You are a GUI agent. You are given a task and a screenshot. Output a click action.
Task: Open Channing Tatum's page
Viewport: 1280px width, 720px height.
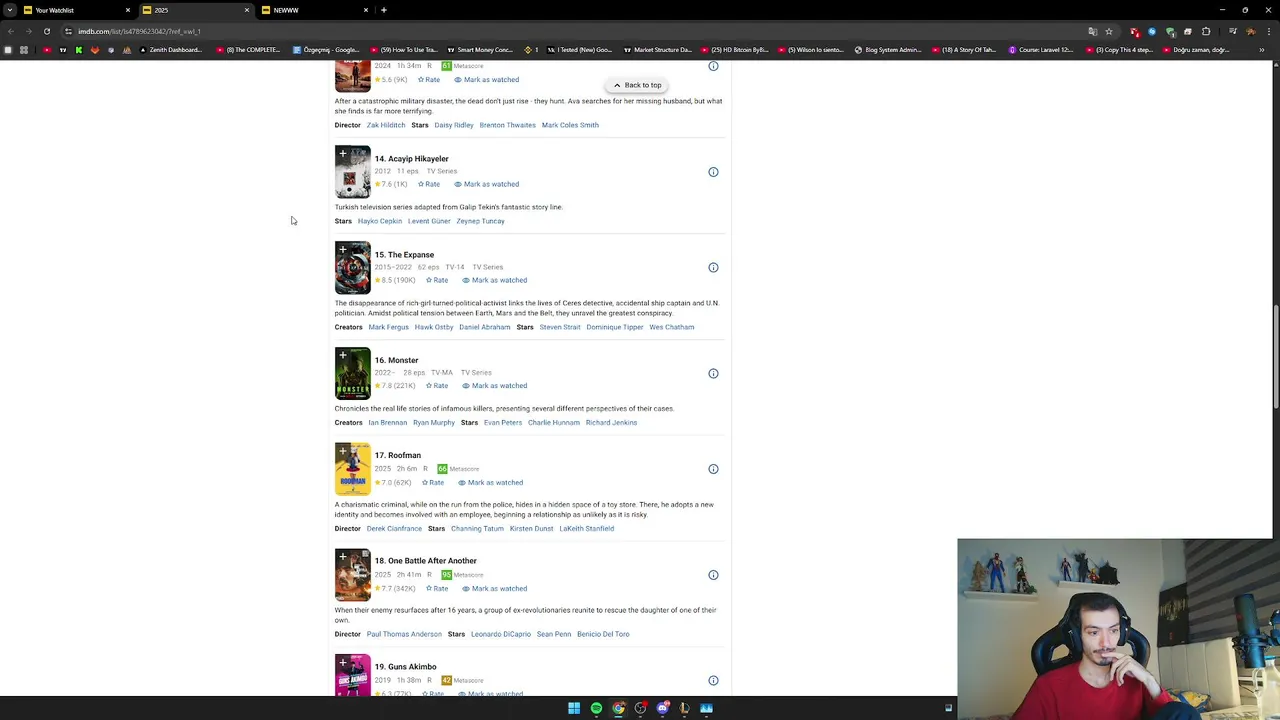point(477,529)
